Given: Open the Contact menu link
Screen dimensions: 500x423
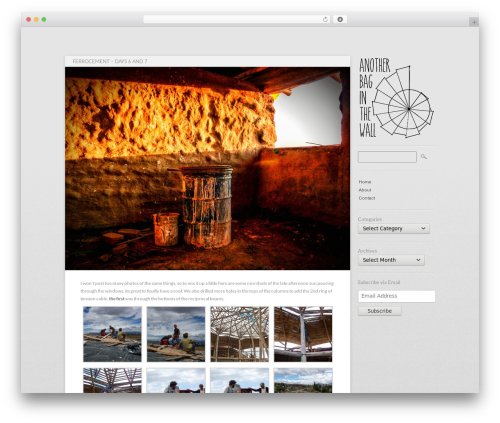Looking at the screenshot, I should (x=367, y=198).
